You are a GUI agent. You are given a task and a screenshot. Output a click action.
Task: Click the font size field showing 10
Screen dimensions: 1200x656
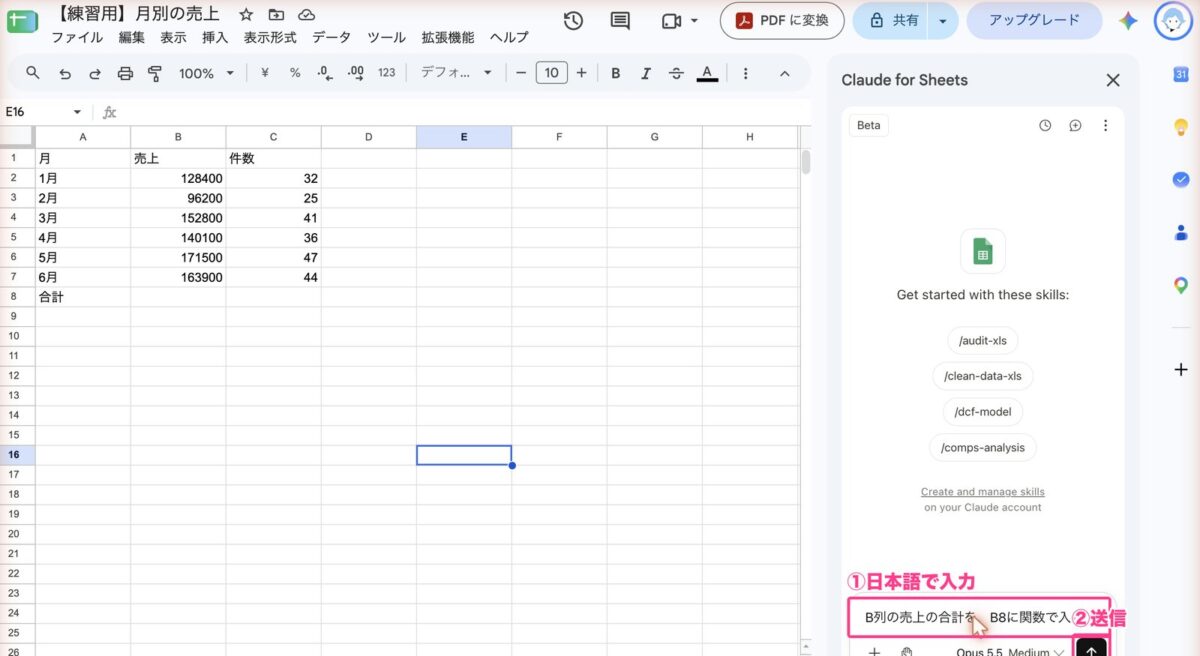coord(551,73)
